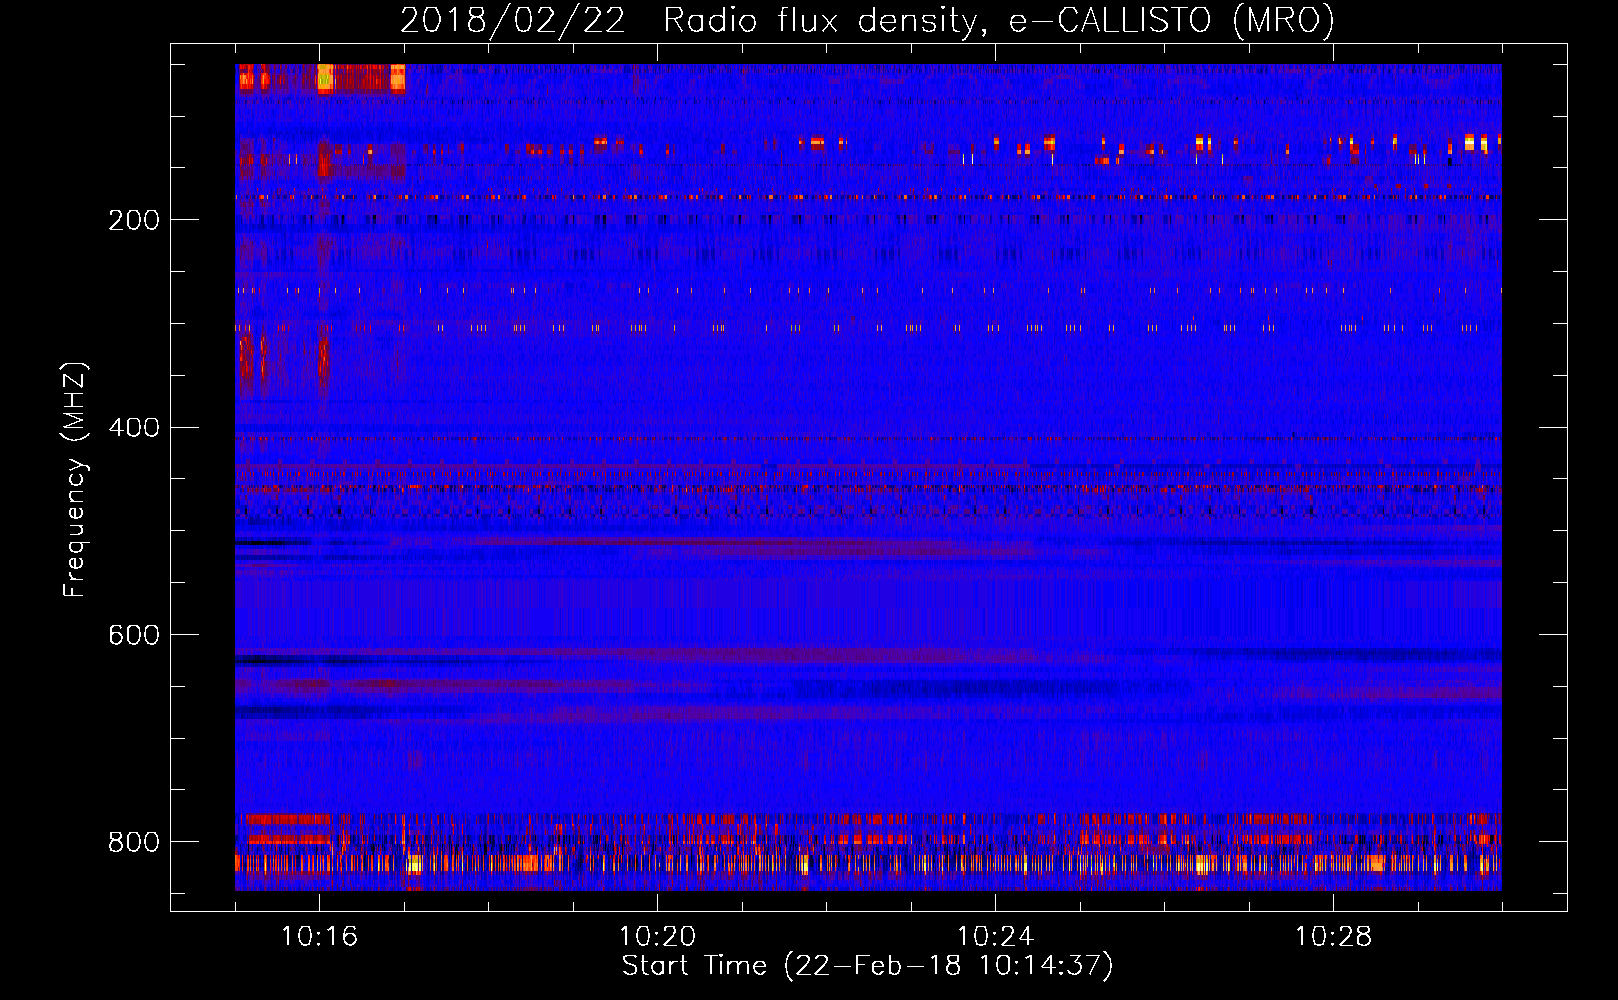Click the 600 frequency tick label
This screenshot has width=1618, height=1000.
pyautogui.click(x=134, y=636)
